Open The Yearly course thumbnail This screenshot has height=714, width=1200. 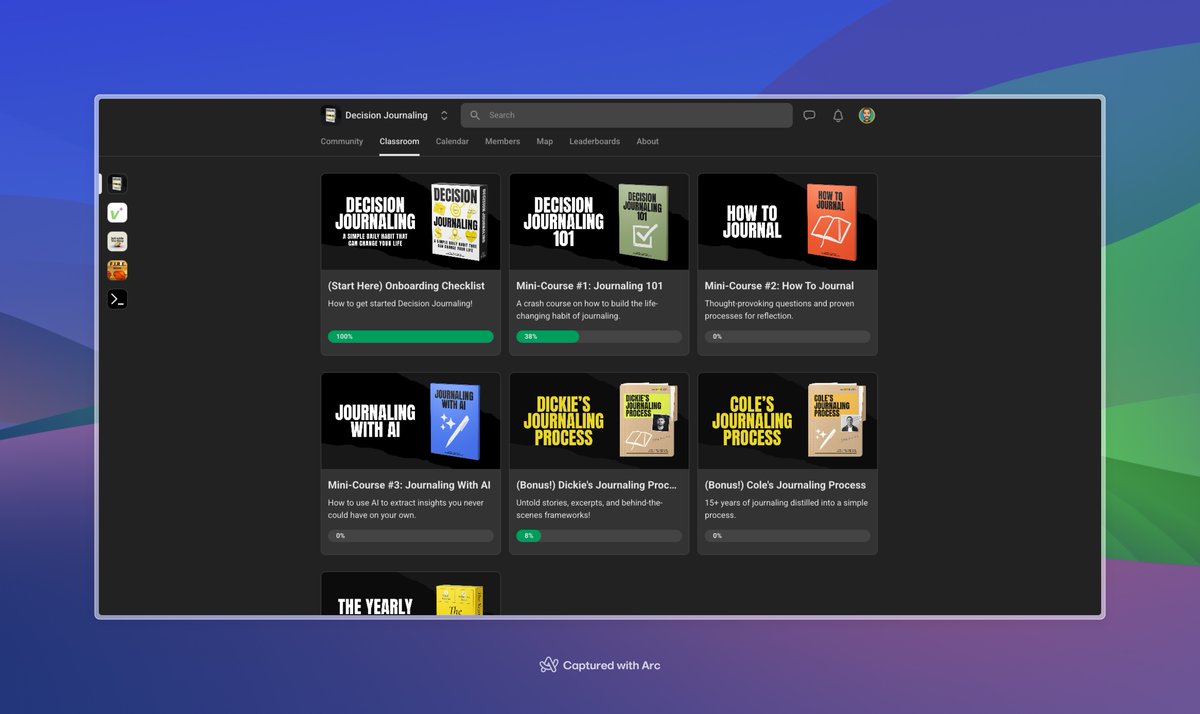[410, 594]
